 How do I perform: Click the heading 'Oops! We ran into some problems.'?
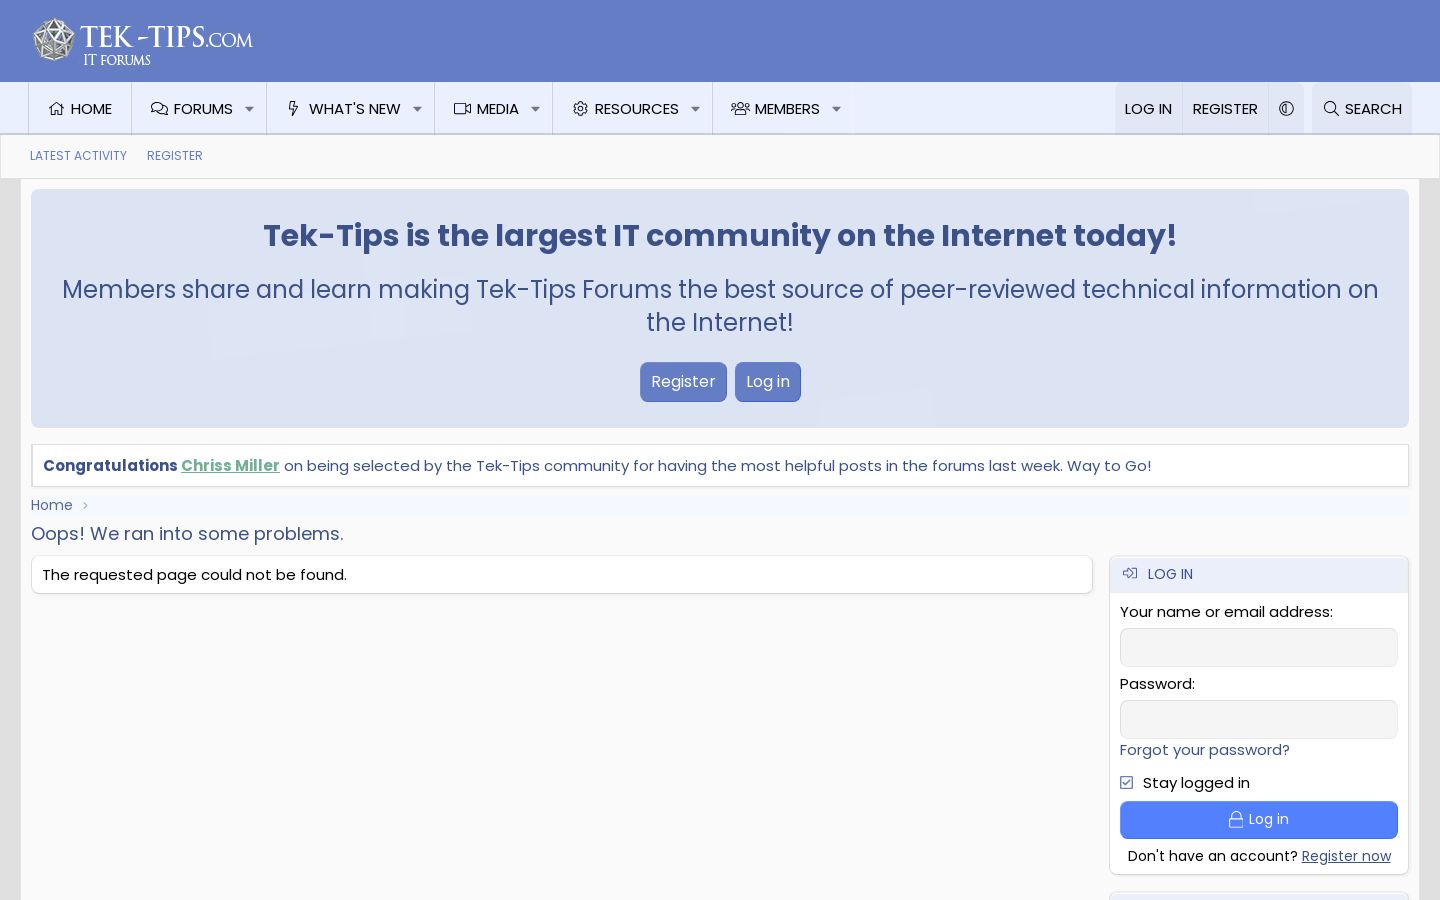pos(187,534)
